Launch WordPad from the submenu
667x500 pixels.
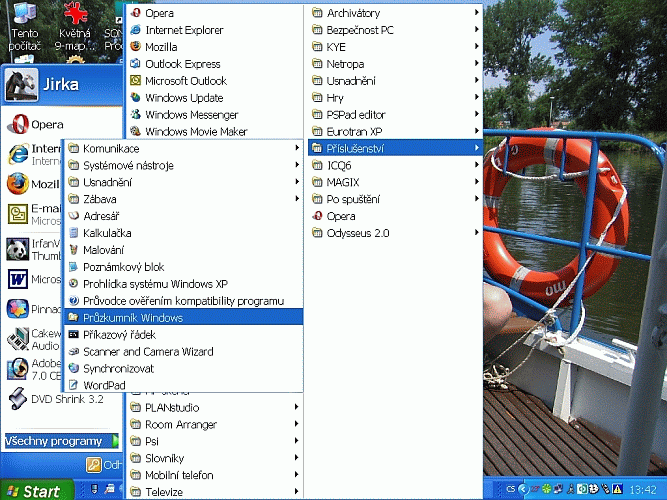tap(183, 385)
